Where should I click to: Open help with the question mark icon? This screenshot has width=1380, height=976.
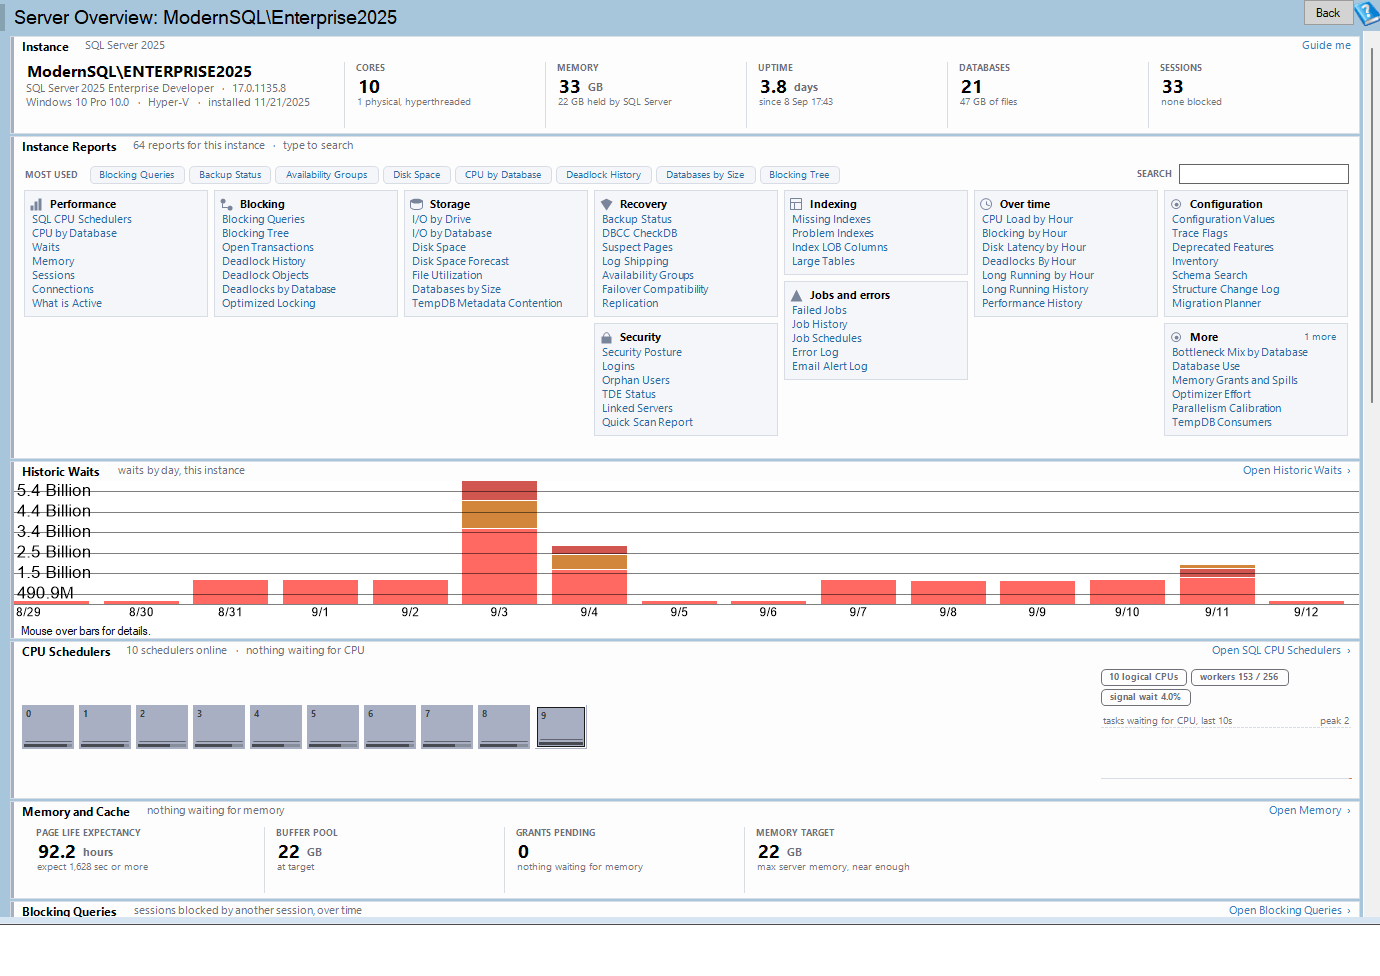(1367, 13)
